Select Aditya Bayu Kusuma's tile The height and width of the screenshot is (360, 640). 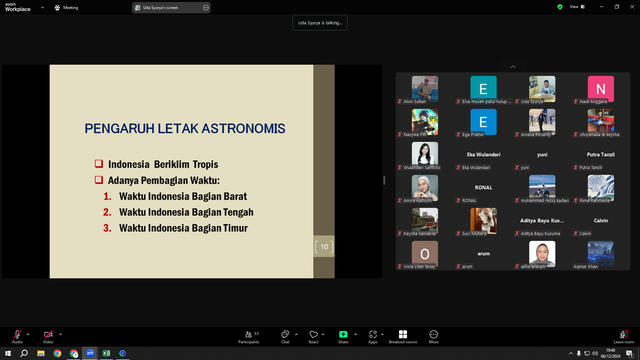pos(542,222)
